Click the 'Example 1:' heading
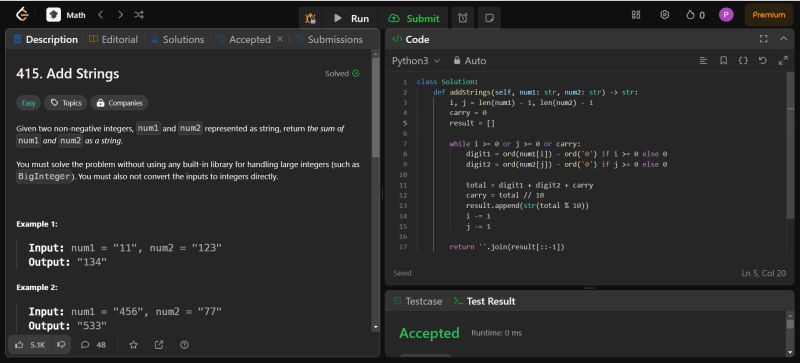The height and width of the screenshot is (363, 800). [37, 224]
